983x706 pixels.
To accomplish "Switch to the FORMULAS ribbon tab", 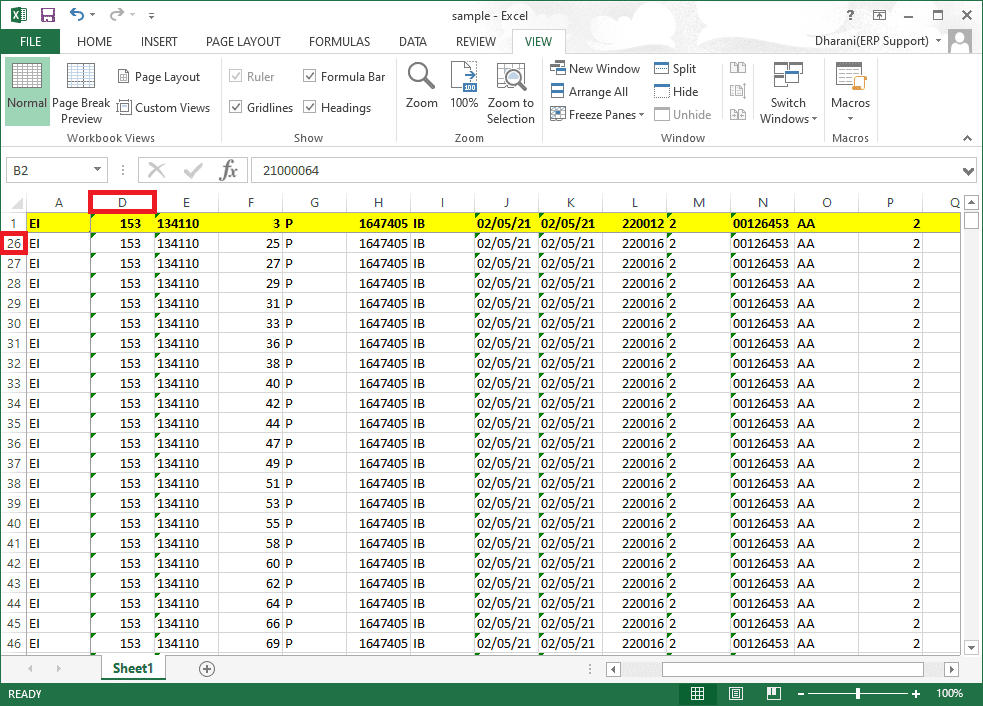I will pos(339,42).
